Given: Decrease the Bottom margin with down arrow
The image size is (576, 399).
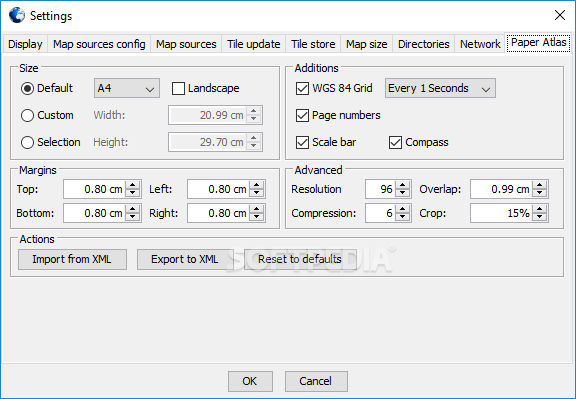Looking at the screenshot, I should tap(133, 217).
